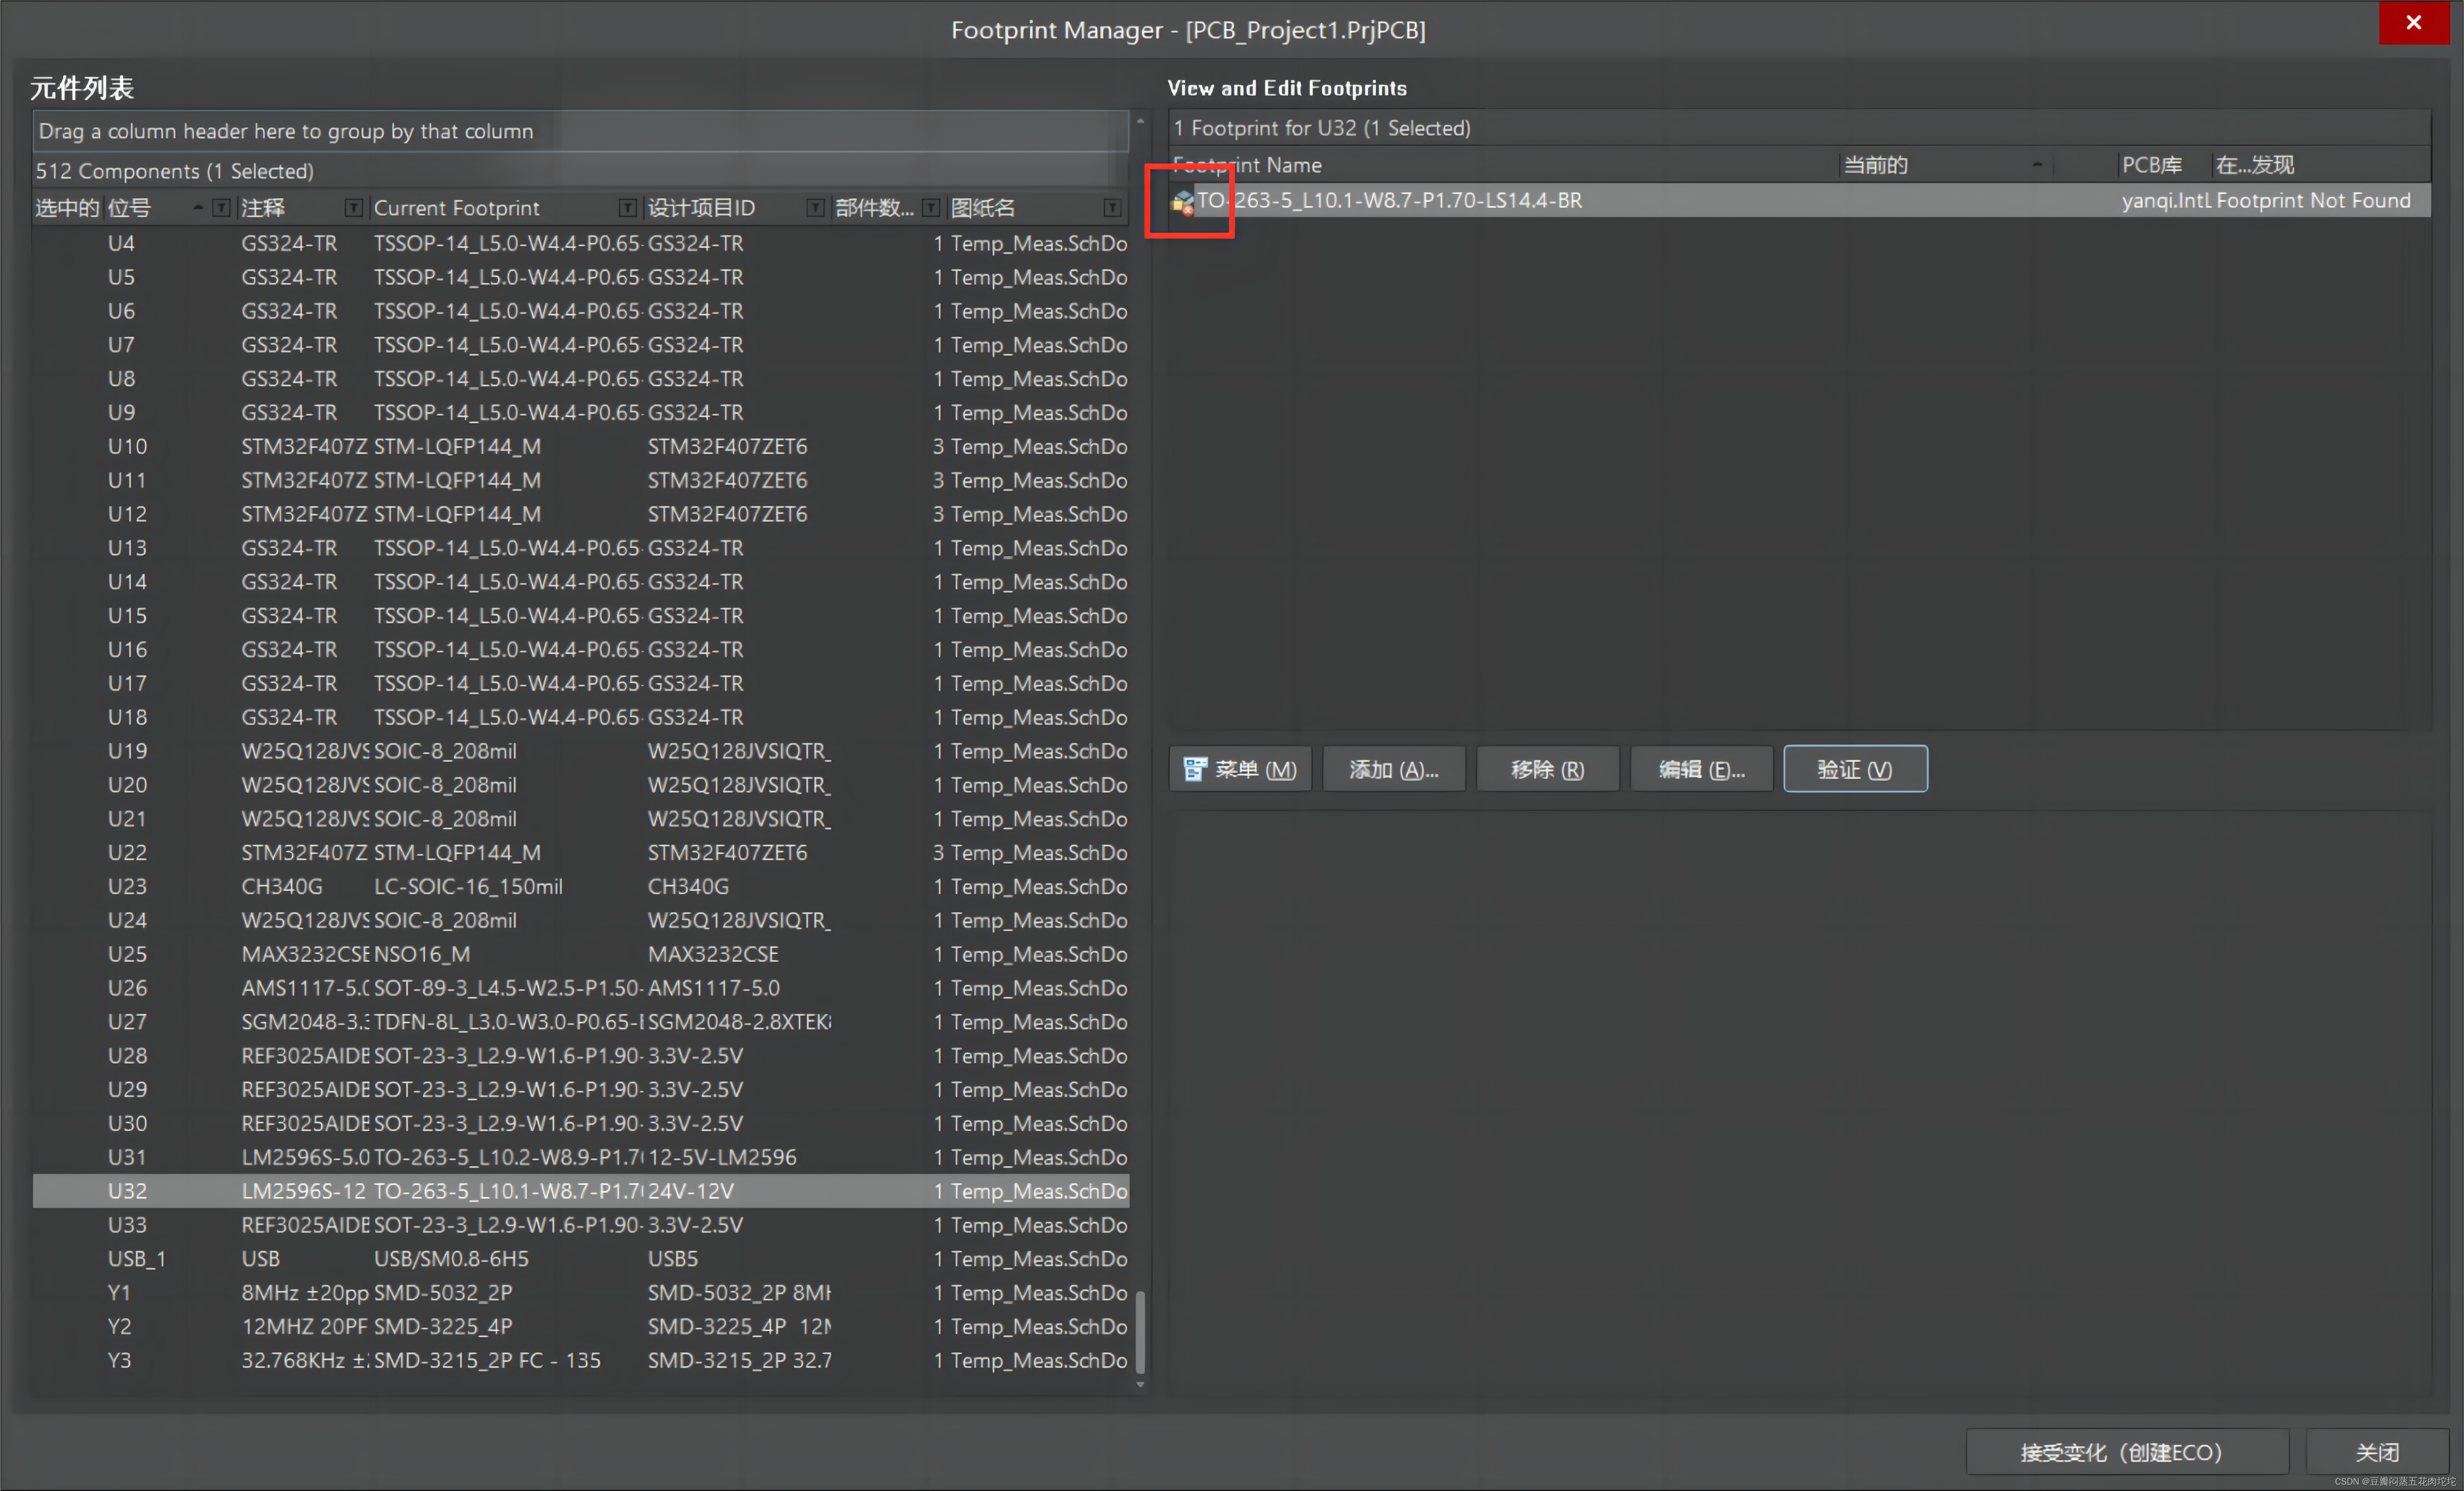Open the filter icon for 注释 column
This screenshot has width=2464, height=1491.
(353, 208)
